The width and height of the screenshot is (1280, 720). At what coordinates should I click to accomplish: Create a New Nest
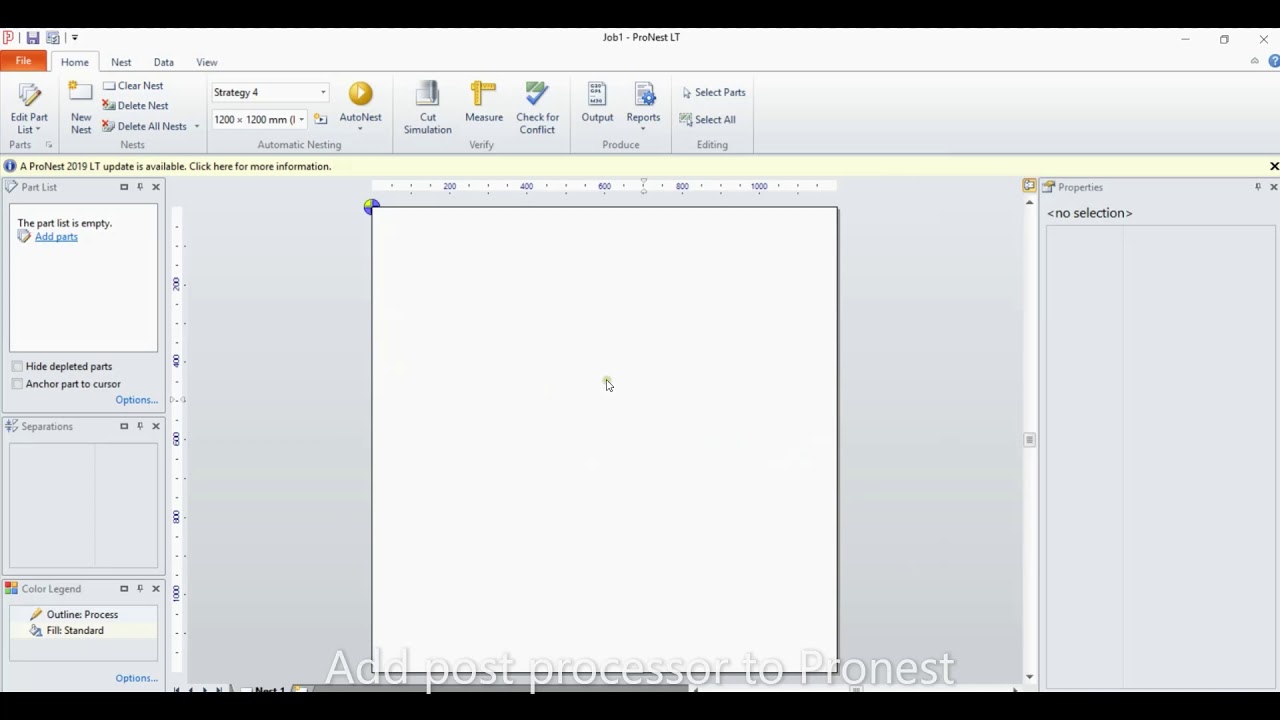[81, 108]
